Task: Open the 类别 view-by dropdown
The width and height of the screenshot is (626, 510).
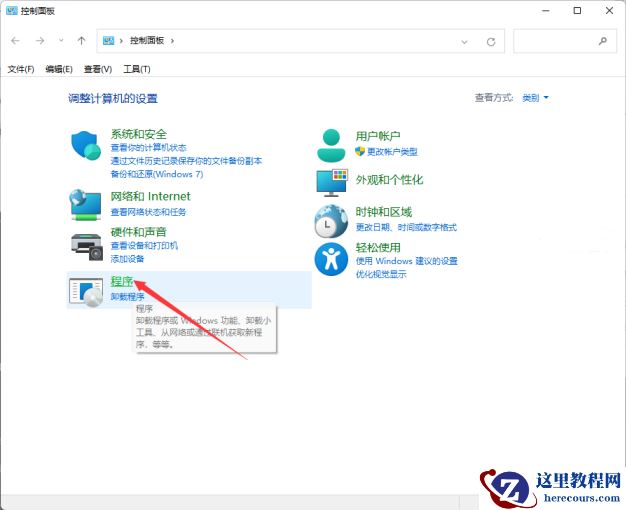Action: click(x=535, y=98)
